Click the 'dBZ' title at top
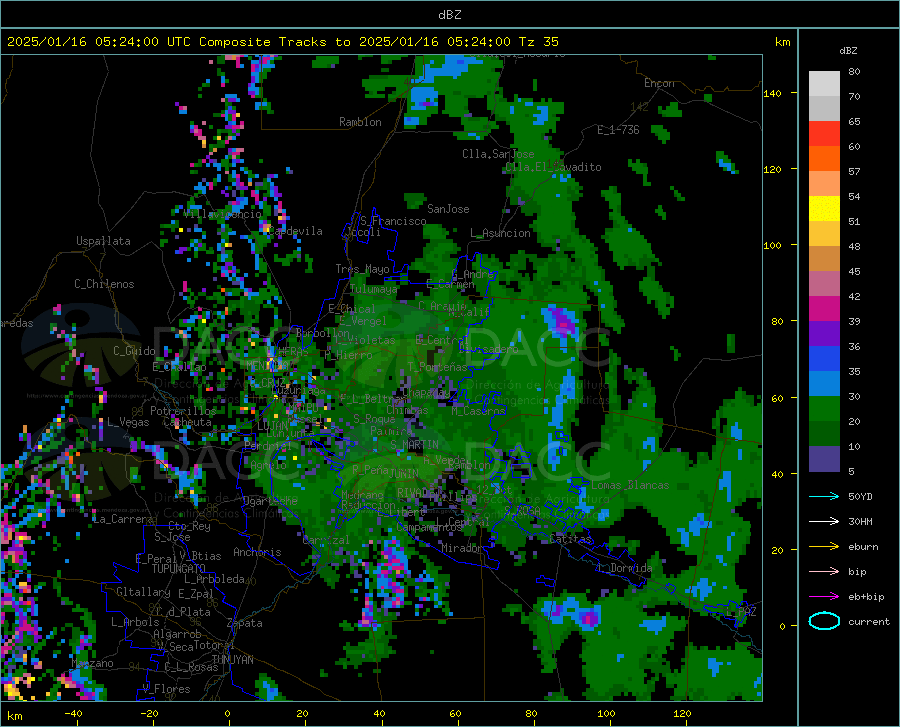The height and width of the screenshot is (727, 900). click(x=449, y=15)
